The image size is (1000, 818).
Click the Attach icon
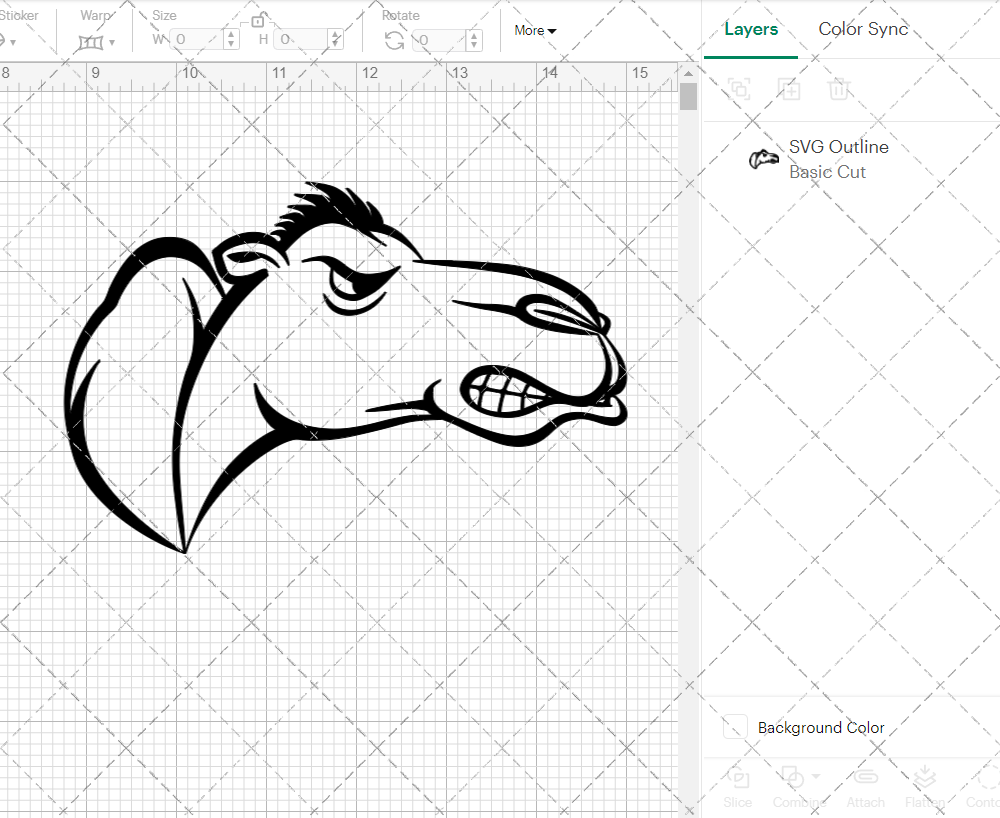(x=866, y=779)
